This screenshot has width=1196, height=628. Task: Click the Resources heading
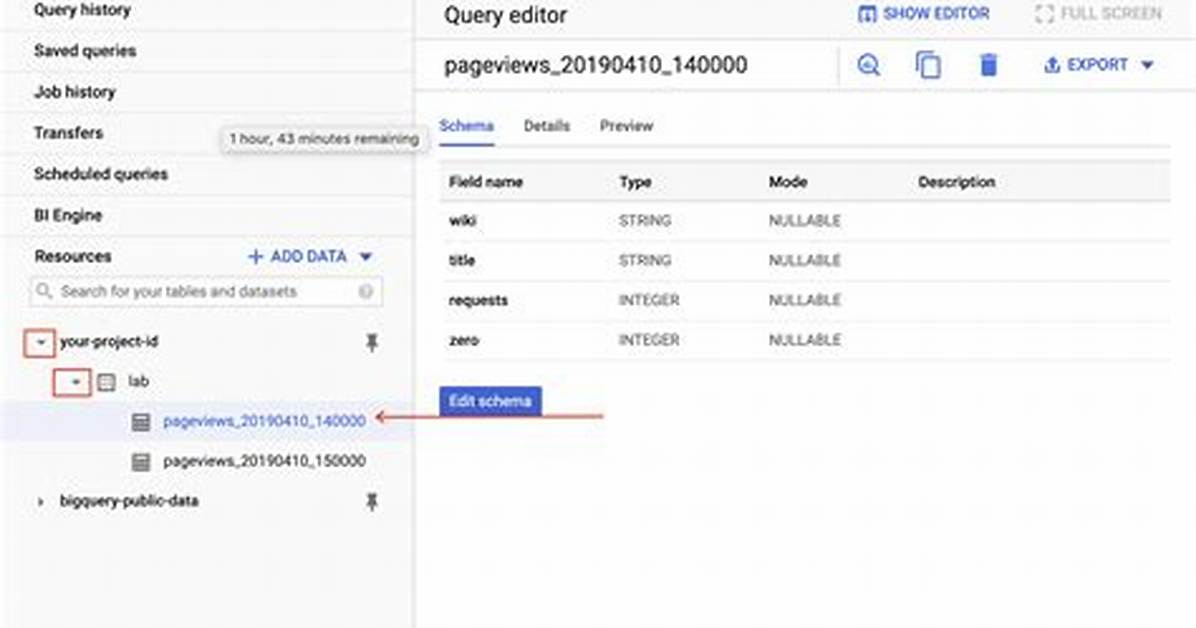pos(72,256)
